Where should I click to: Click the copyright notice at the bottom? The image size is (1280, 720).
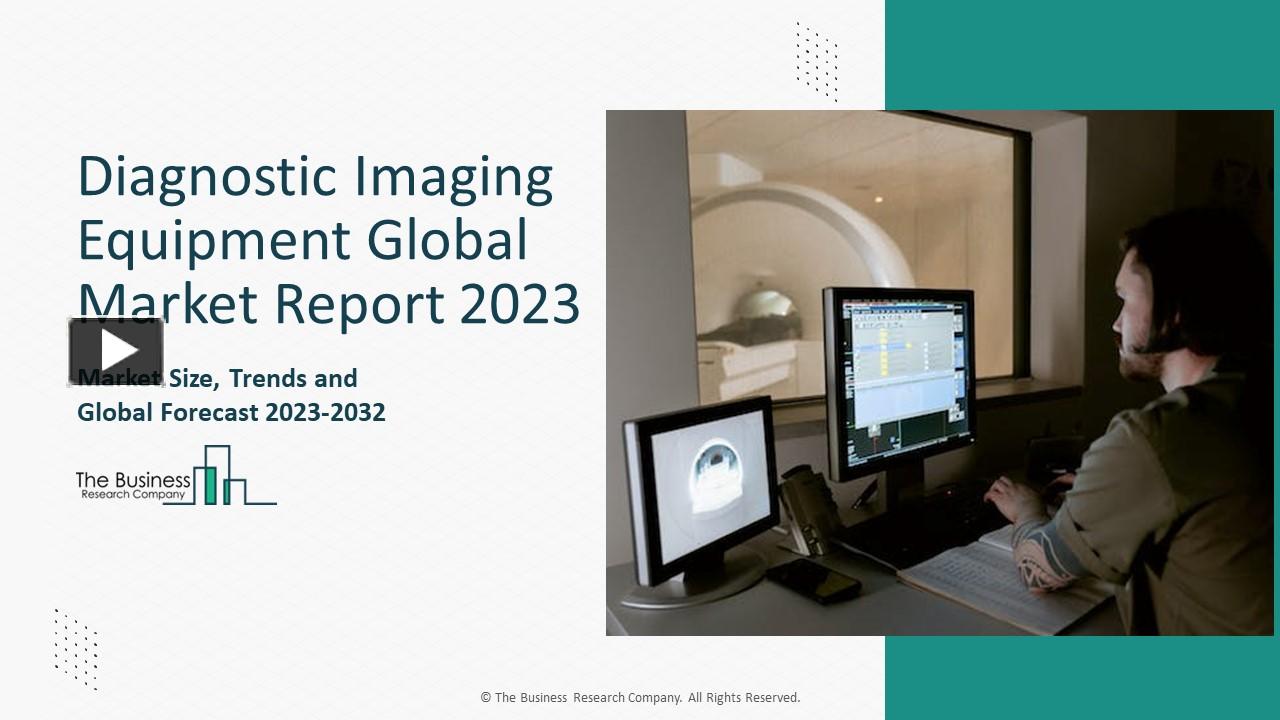coord(640,697)
